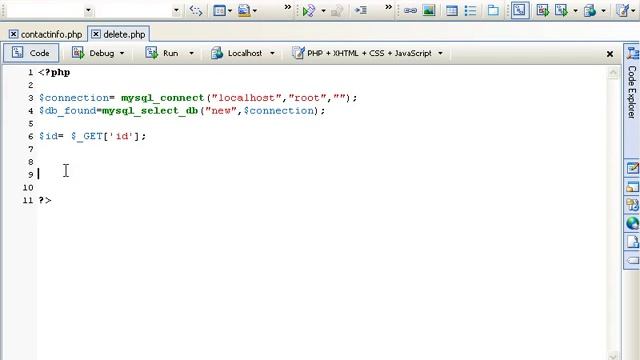Expand the yellow document icon dropdown arrow
The height and width of the screenshot is (360, 640).
[255, 11]
